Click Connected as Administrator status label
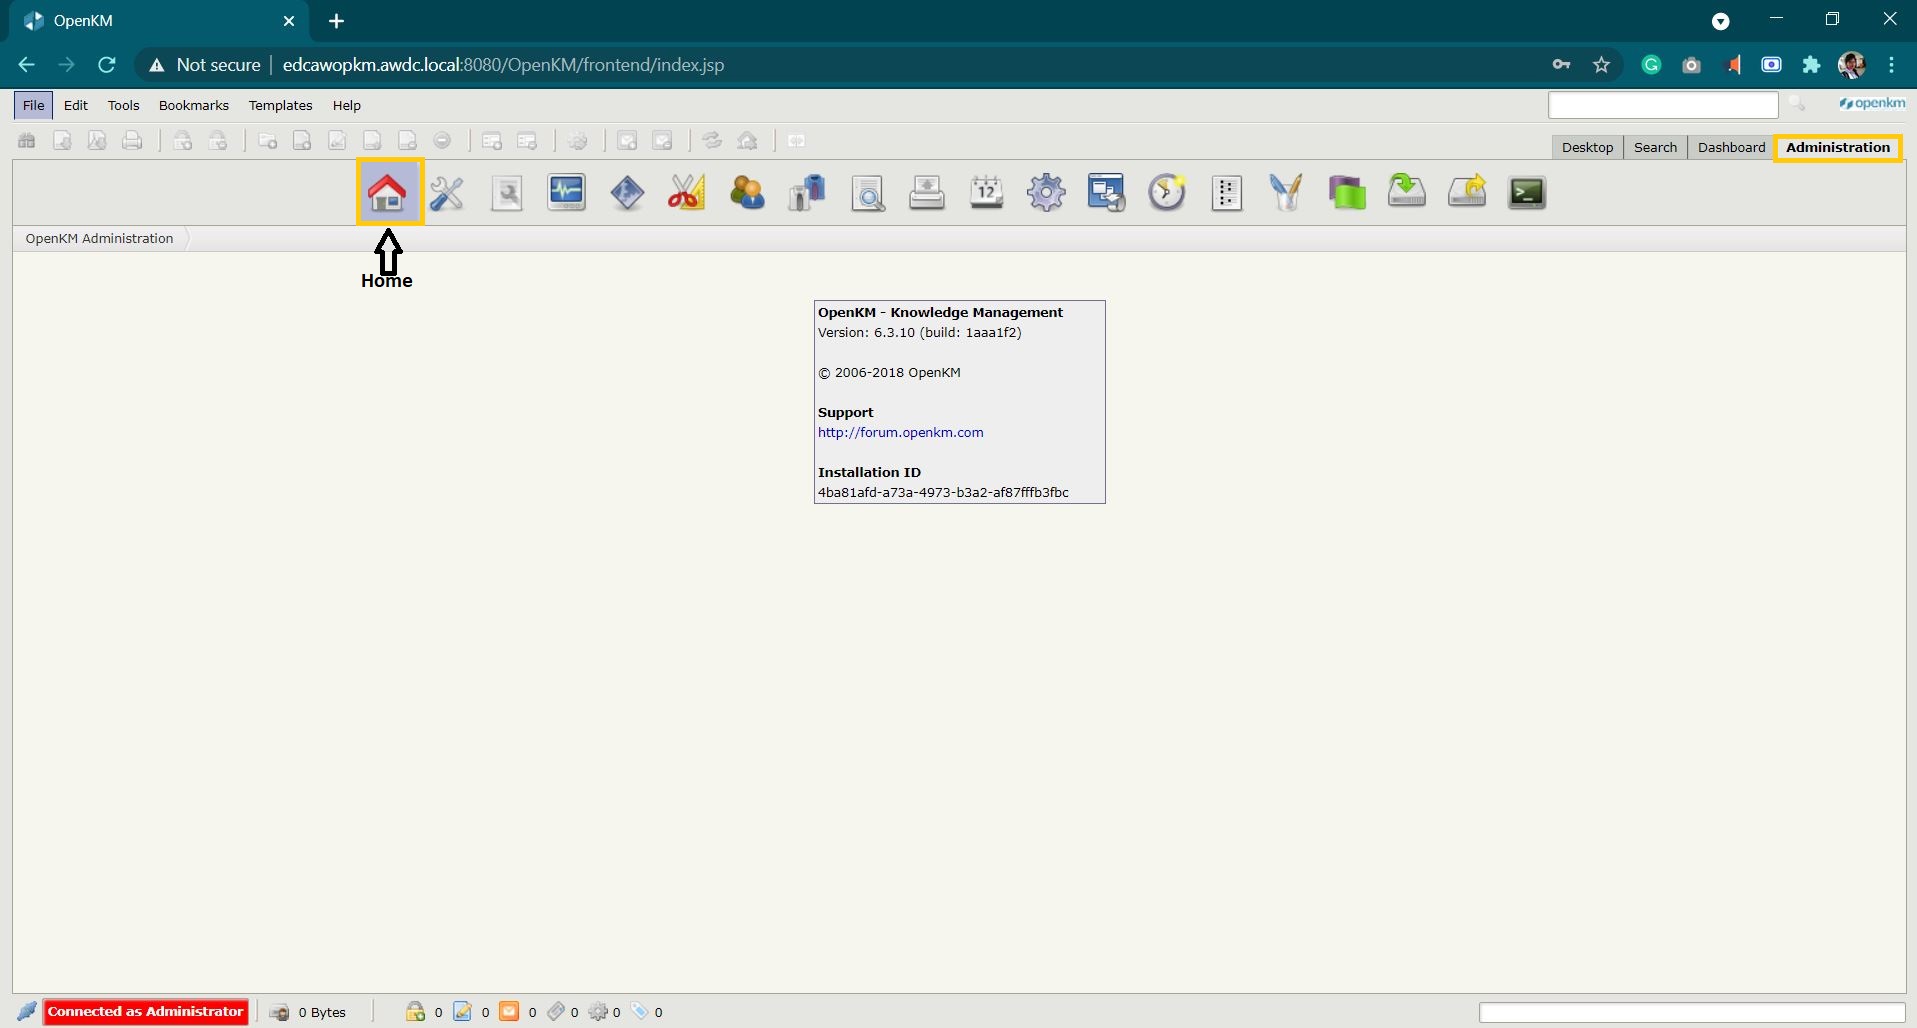The height and width of the screenshot is (1028, 1917). (146, 1011)
